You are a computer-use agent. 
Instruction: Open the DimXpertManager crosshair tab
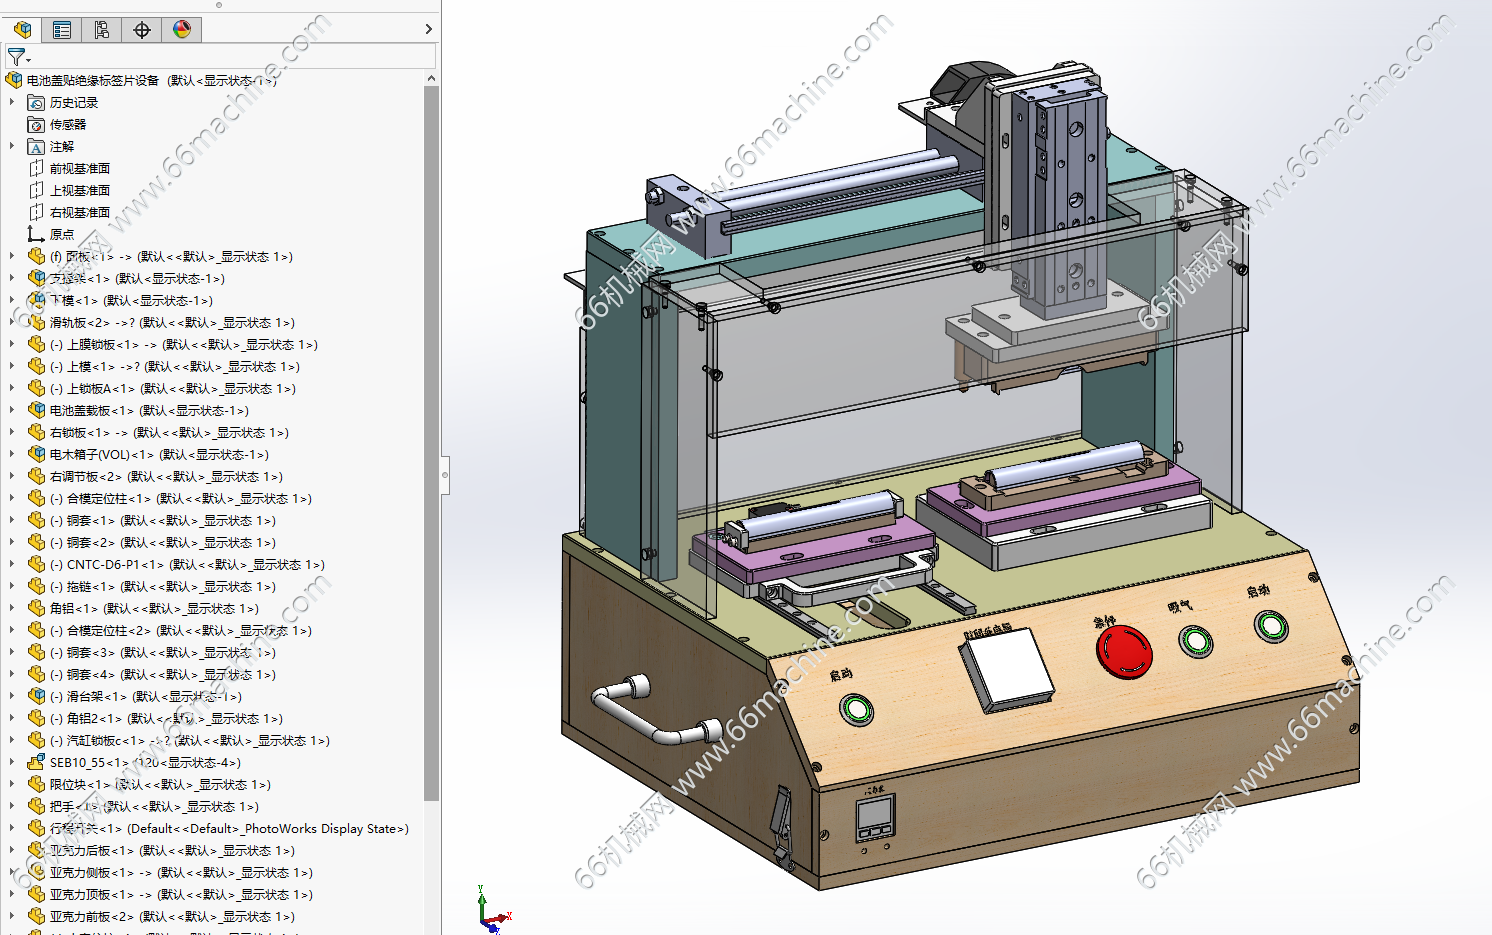tap(142, 30)
